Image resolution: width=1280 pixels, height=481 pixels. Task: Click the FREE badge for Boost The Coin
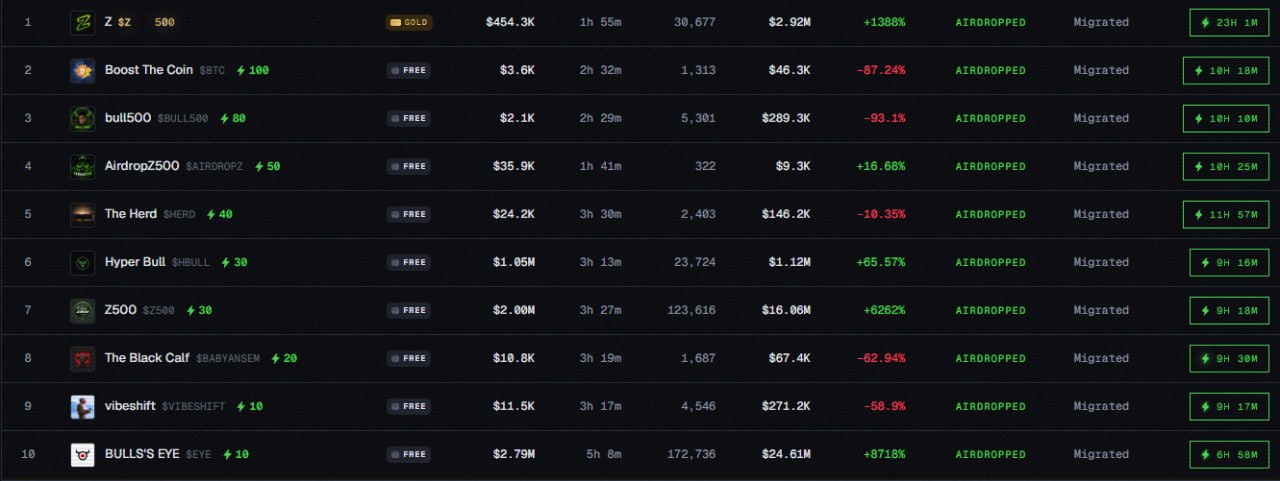click(409, 70)
